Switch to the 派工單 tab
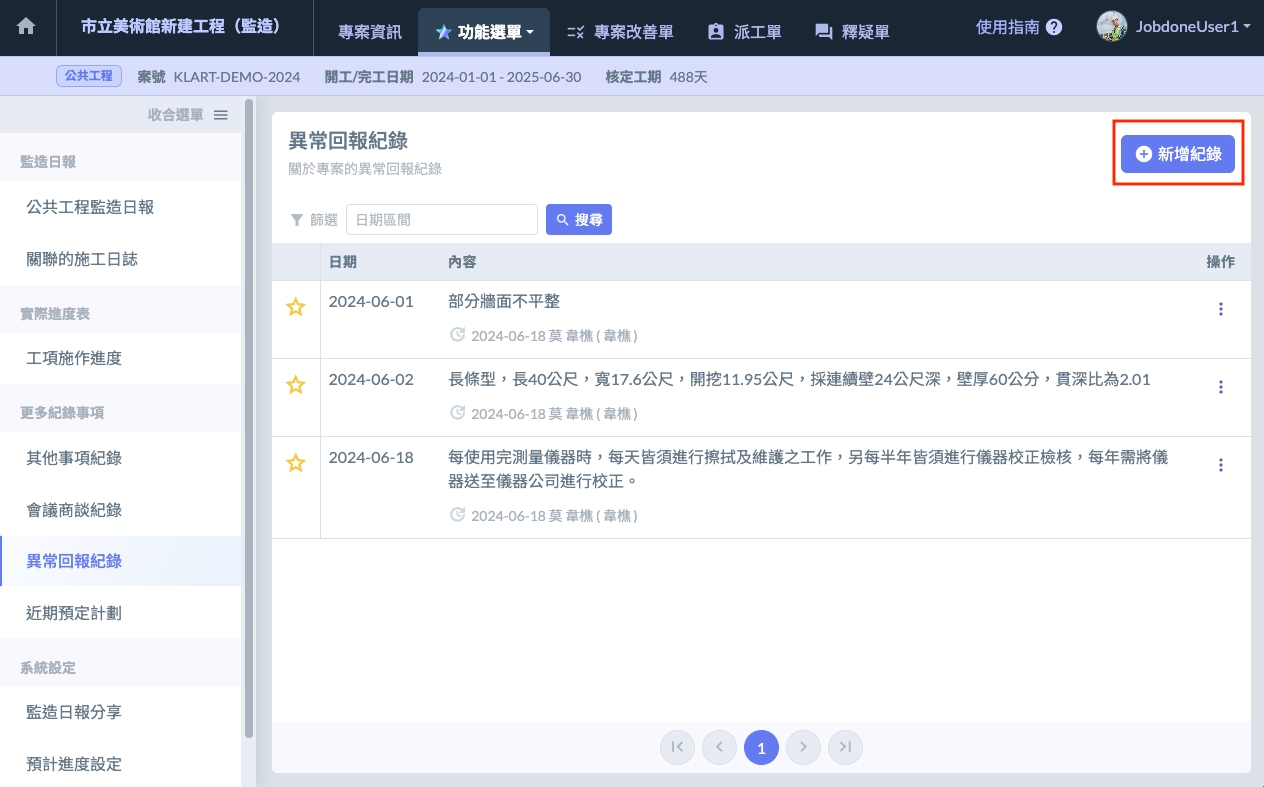This screenshot has width=1264, height=787. (744, 32)
